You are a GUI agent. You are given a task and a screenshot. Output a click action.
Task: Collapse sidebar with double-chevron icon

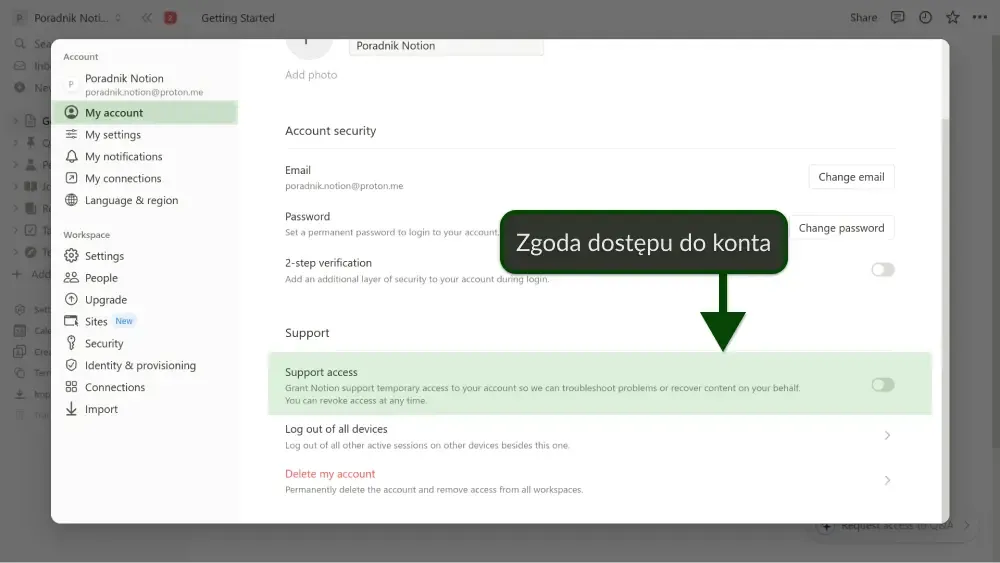coord(147,18)
